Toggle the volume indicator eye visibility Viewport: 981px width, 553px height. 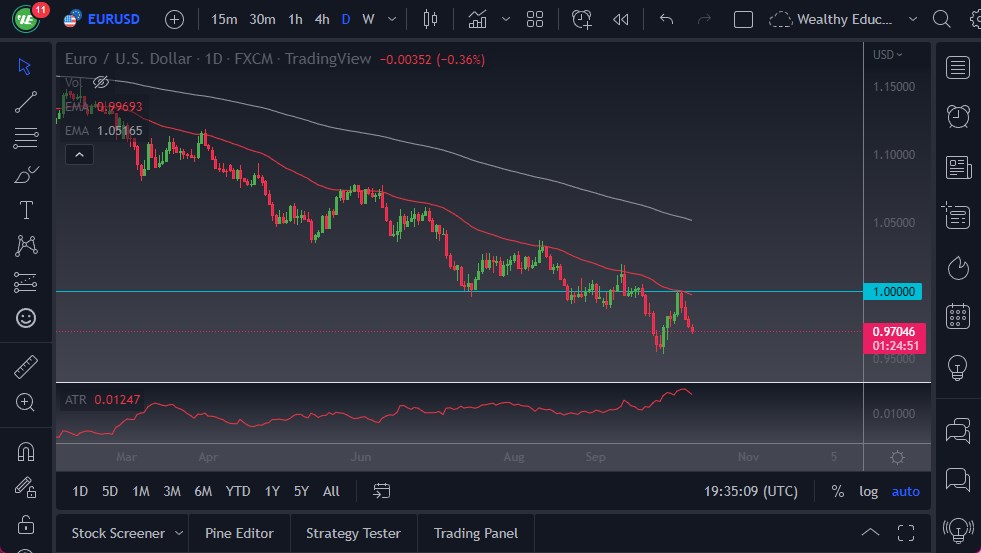tap(101, 82)
